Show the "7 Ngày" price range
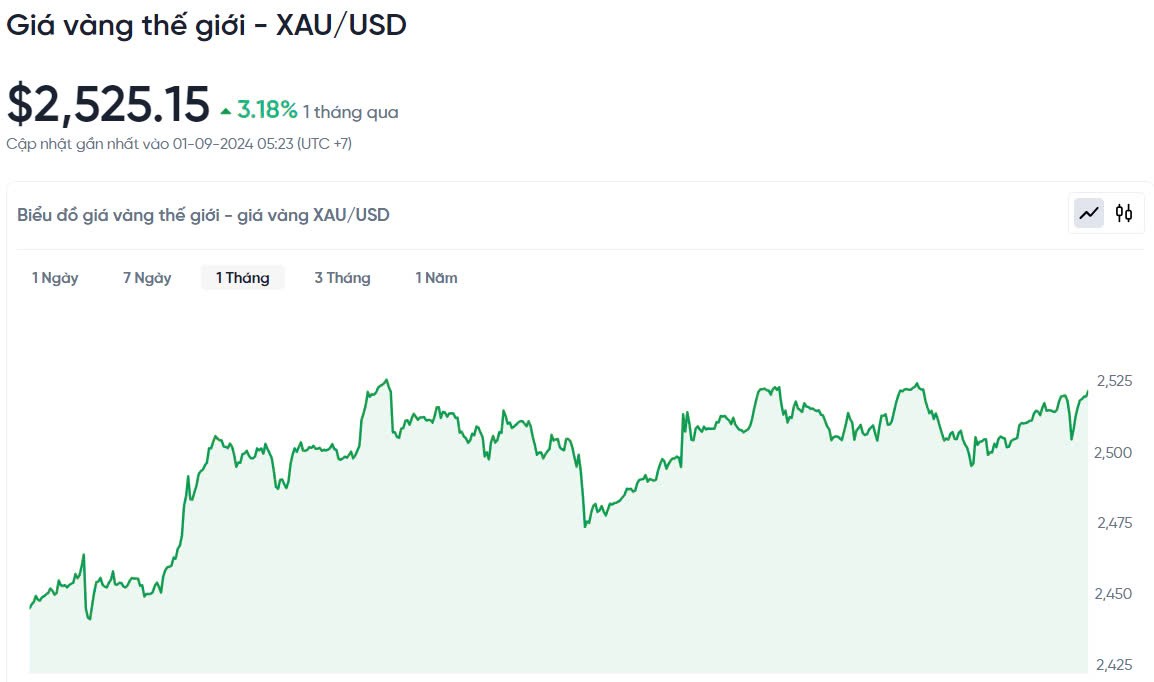Image resolution: width=1154 pixels, height=682 pixels. (147, 278)
